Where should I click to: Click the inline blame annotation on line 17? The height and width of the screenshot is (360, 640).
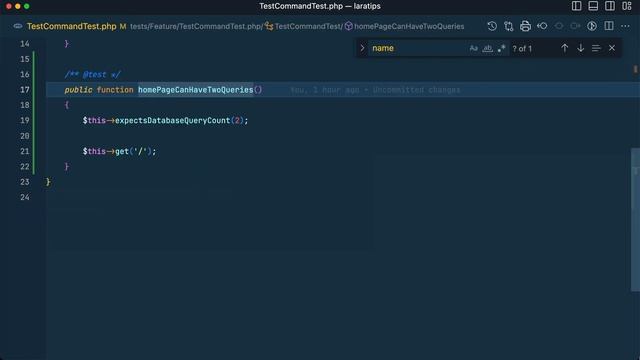375,90
